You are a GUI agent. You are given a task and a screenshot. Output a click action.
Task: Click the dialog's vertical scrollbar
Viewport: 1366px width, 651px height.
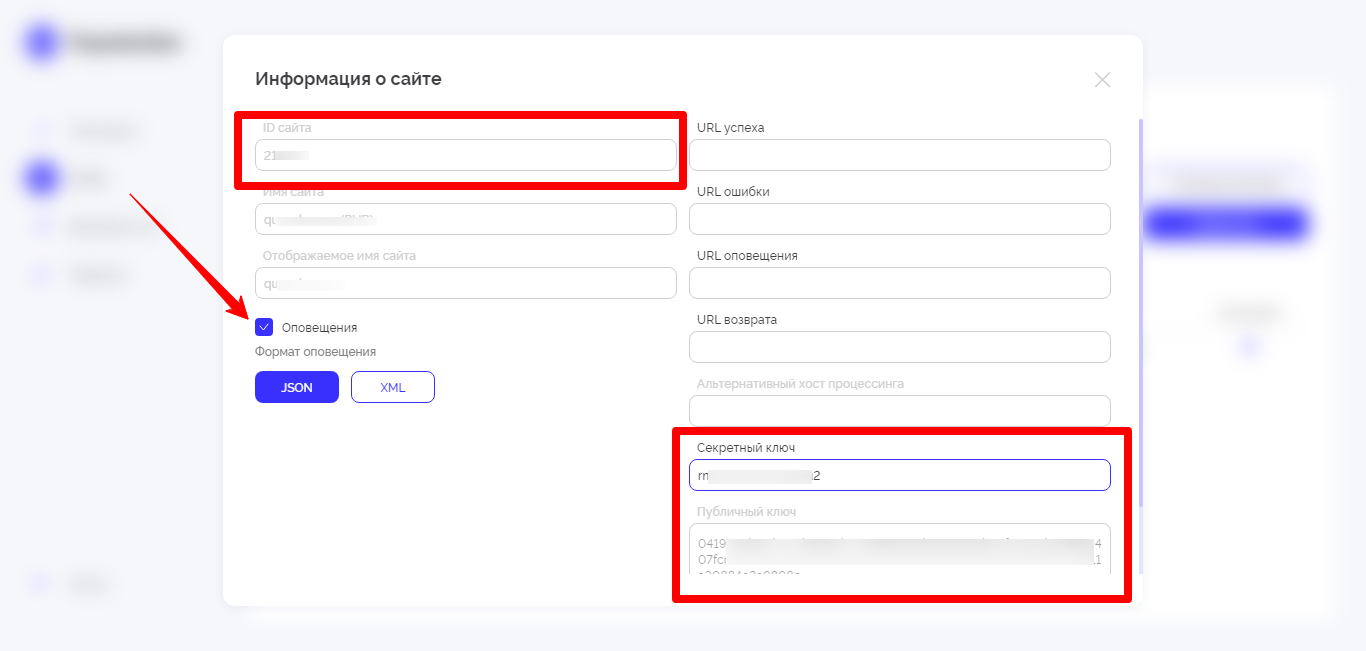pos(1140,300)
